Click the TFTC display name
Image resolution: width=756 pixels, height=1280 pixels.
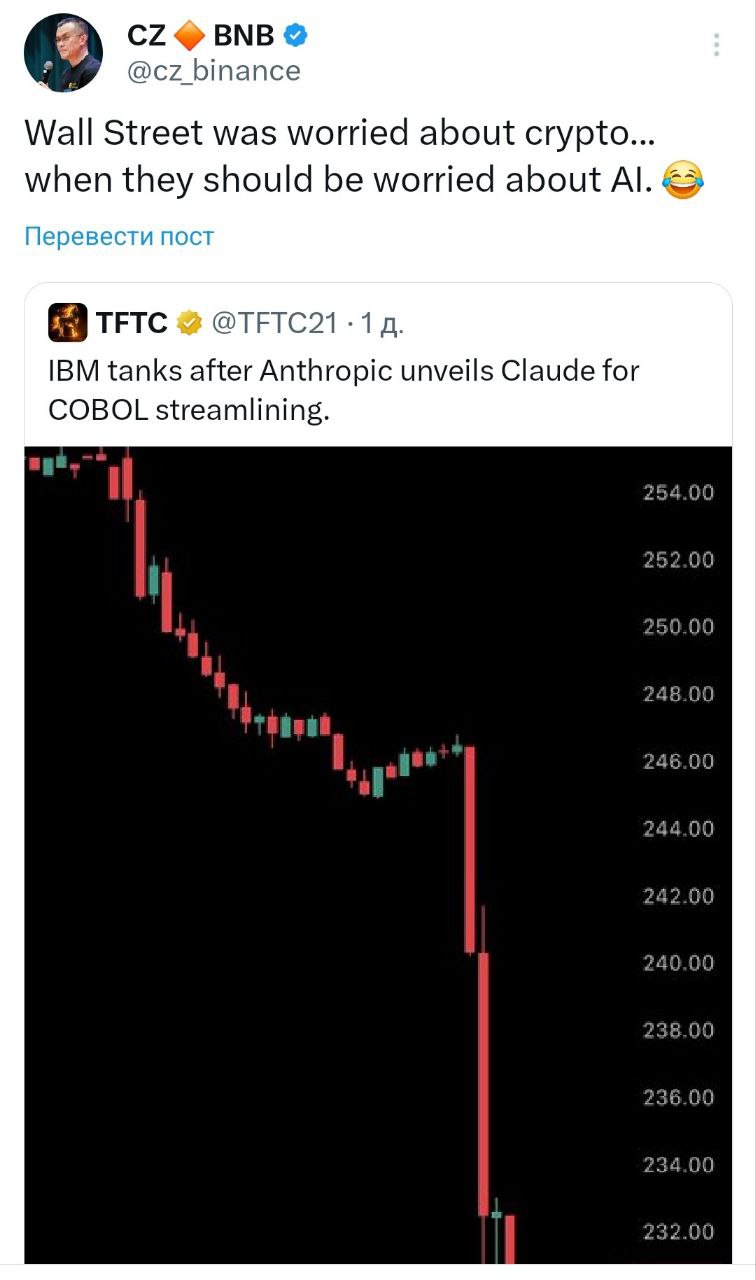tap(131, 322)
